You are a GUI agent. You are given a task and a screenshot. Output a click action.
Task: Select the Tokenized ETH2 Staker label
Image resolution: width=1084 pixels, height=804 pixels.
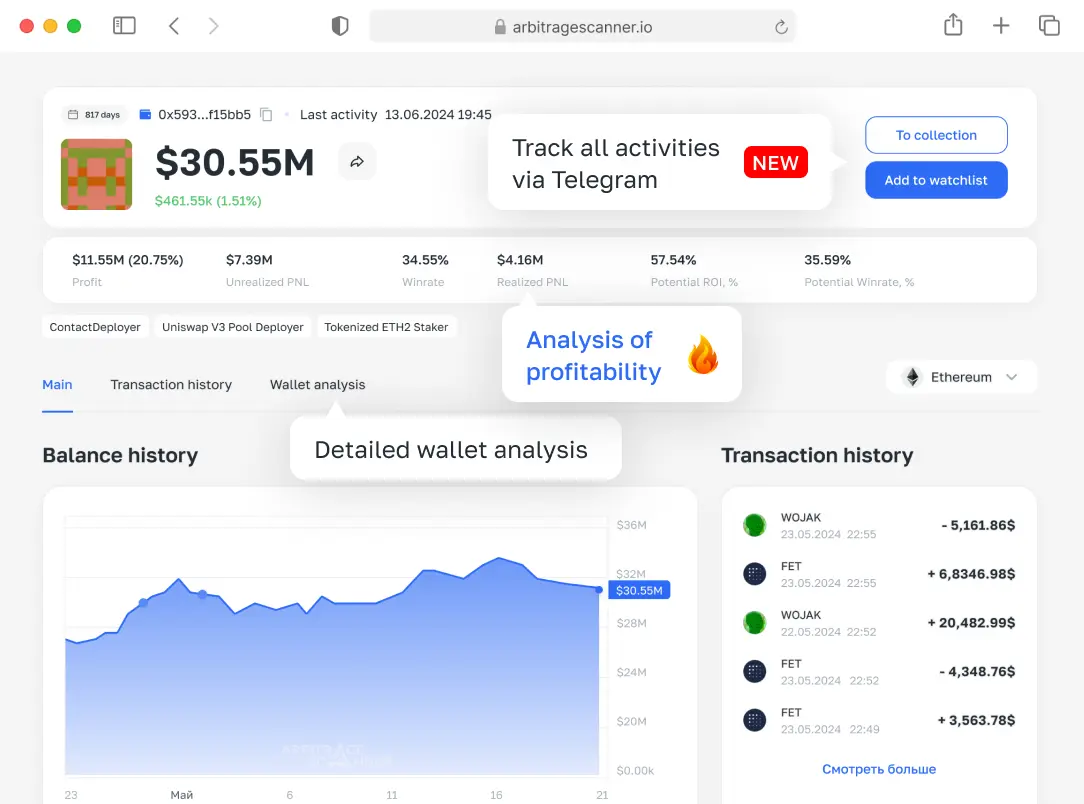tap(387, 327)
